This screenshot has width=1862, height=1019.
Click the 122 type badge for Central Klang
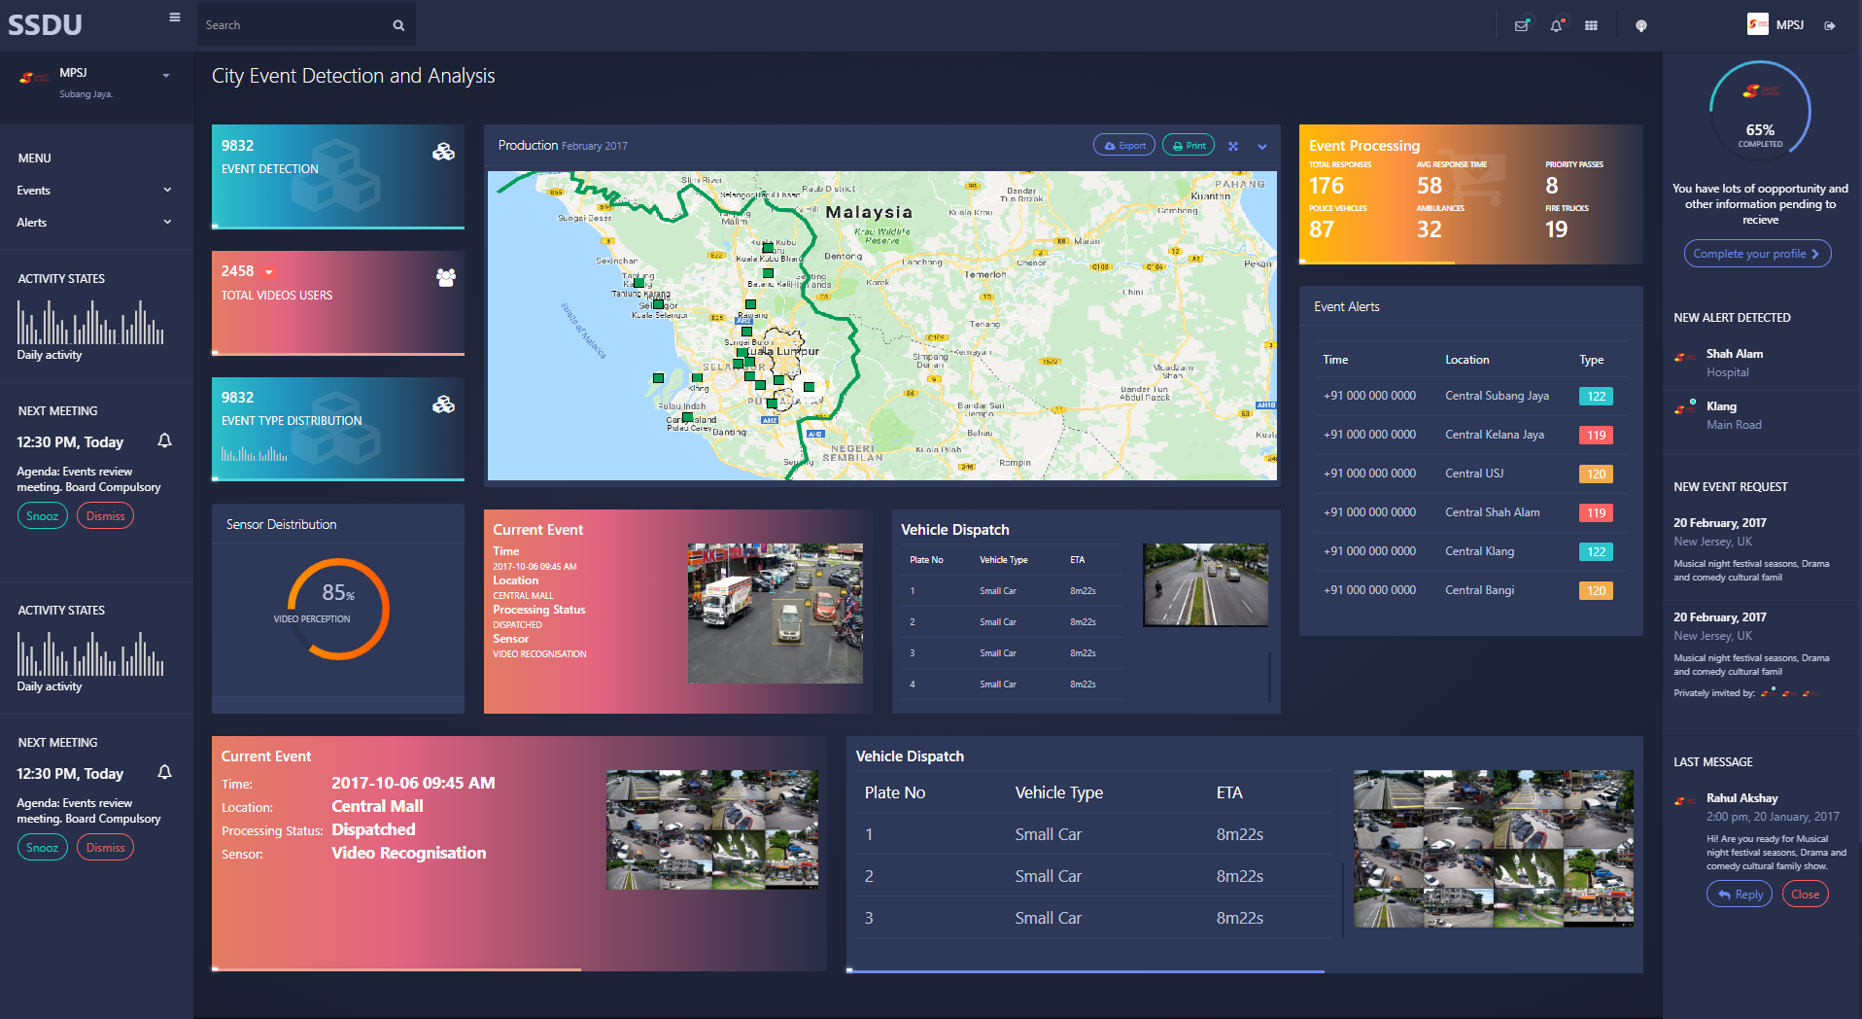[1595, 552]
